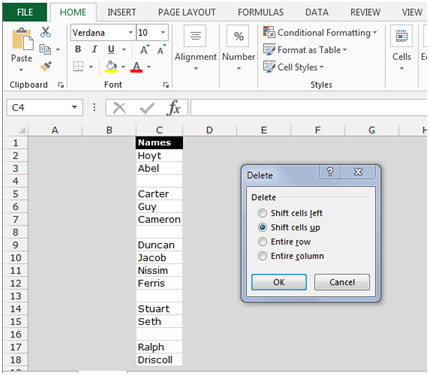This screenshot has width=429, height=375.
Task: Expand the Fill Color arrow
Action: click(x=123, y=67)
